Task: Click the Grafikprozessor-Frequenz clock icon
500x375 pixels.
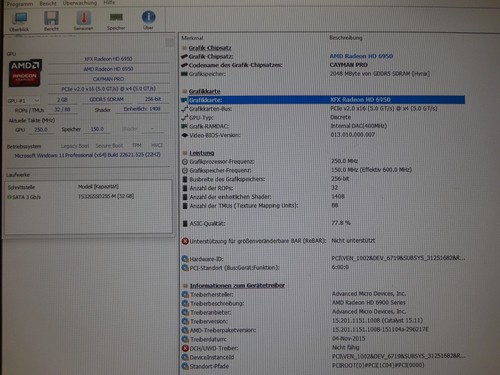Action: click(185, 162)
